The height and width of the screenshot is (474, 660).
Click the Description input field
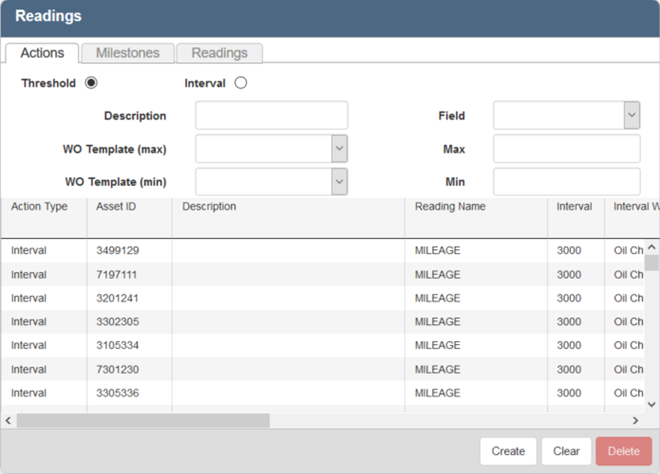coord(271,116)
